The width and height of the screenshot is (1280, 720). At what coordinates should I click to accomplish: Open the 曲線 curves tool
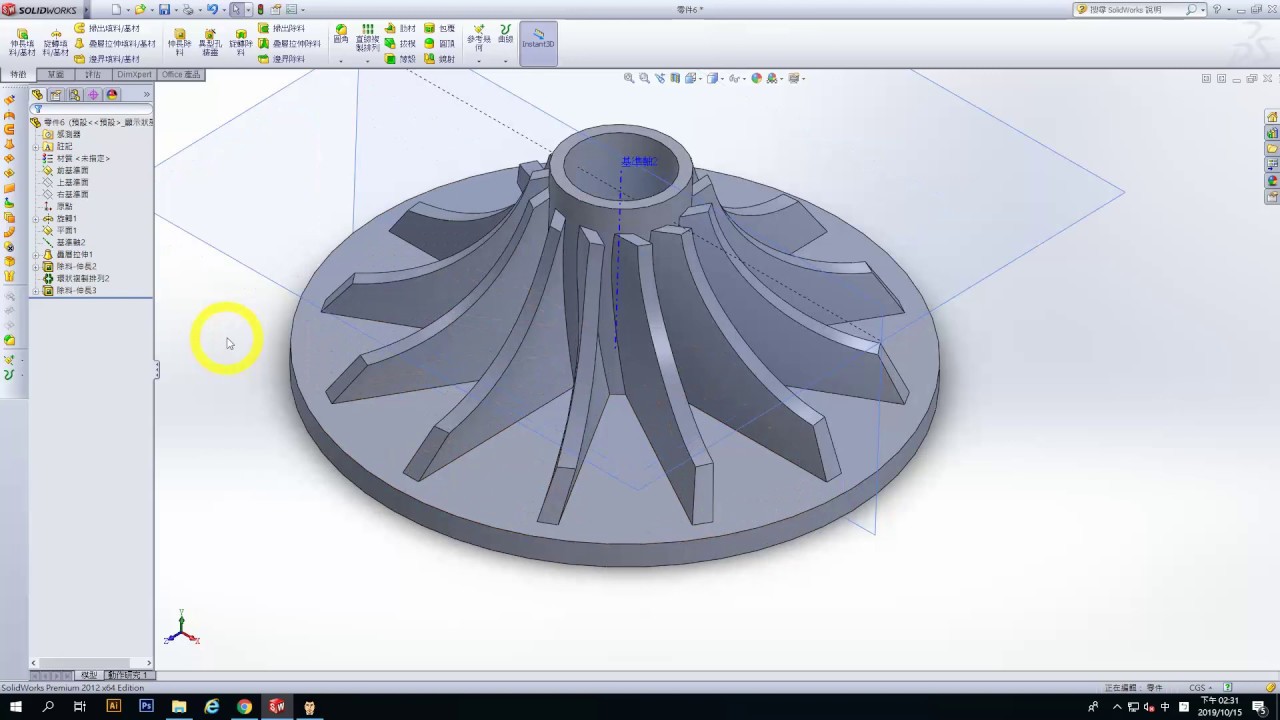[x=505, y=35]
